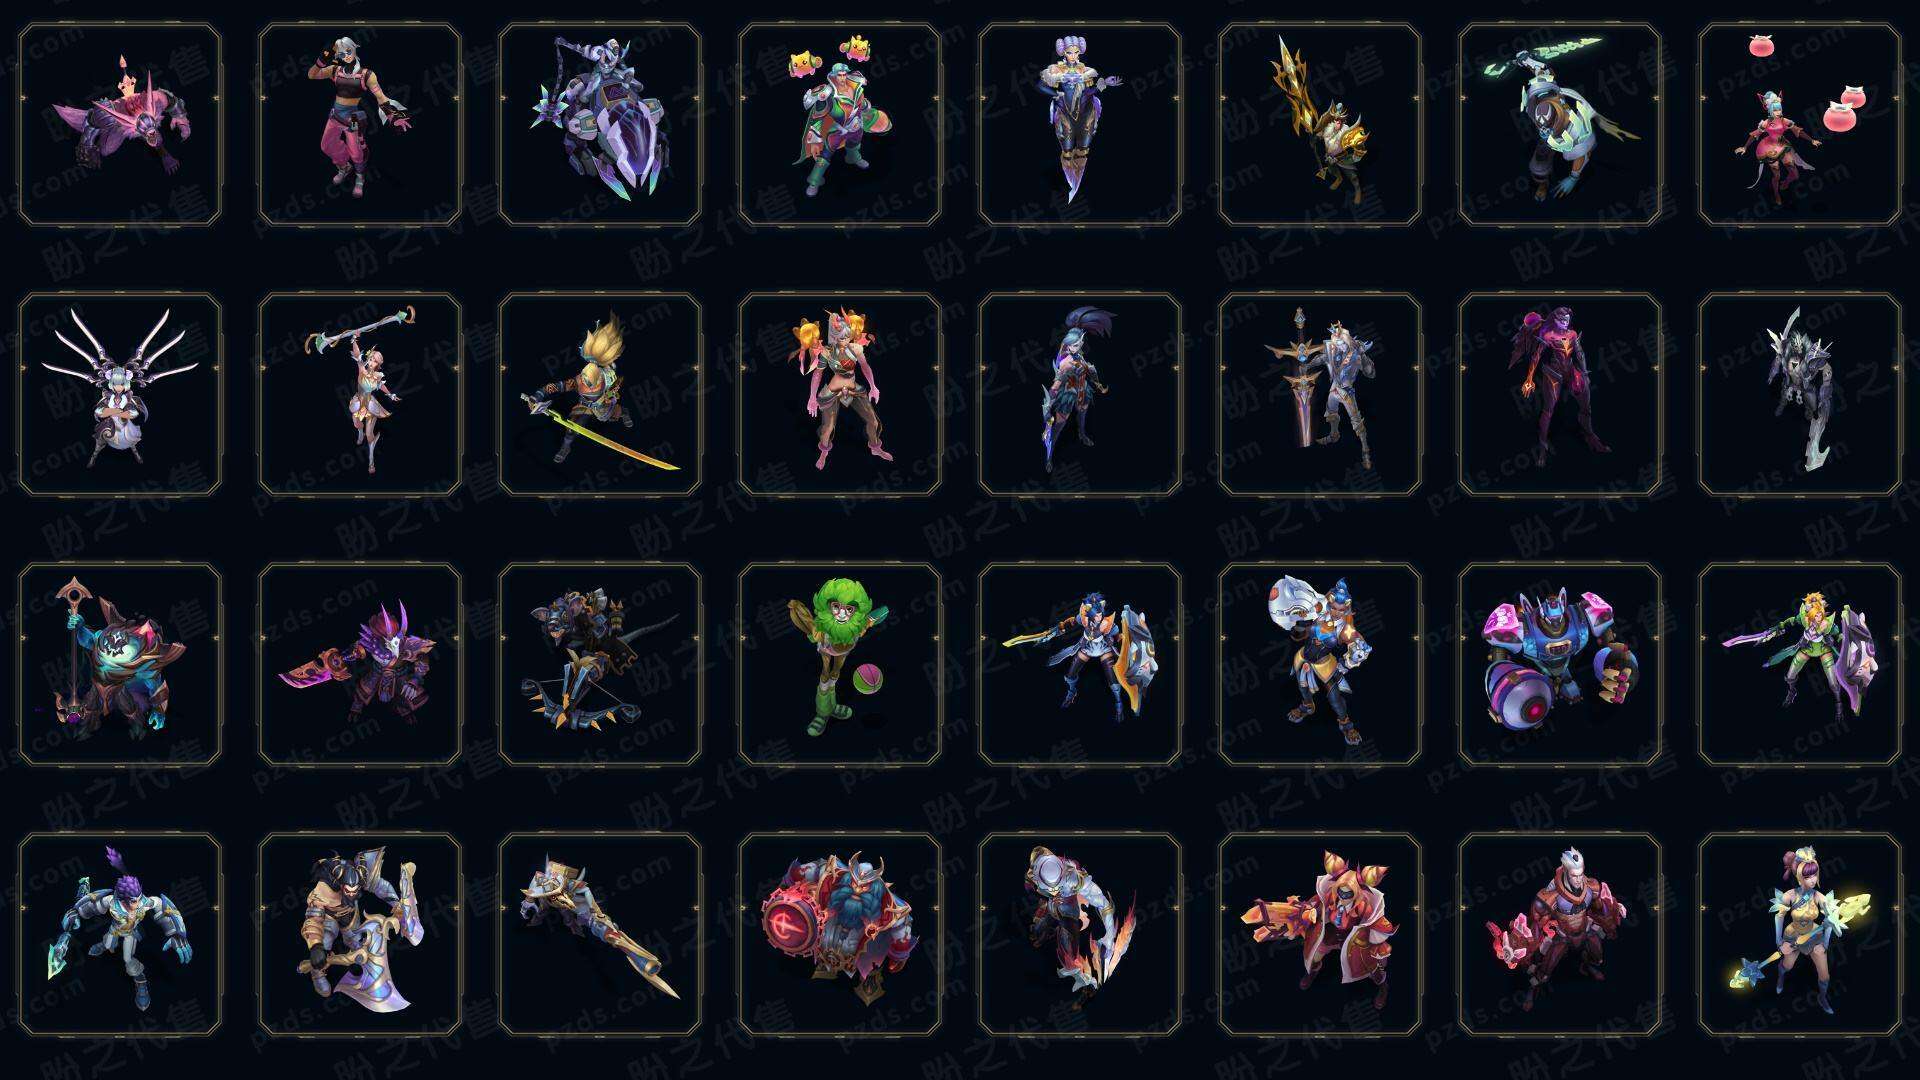Select the green-outfit character with sword and shield

pos(1800,664)
